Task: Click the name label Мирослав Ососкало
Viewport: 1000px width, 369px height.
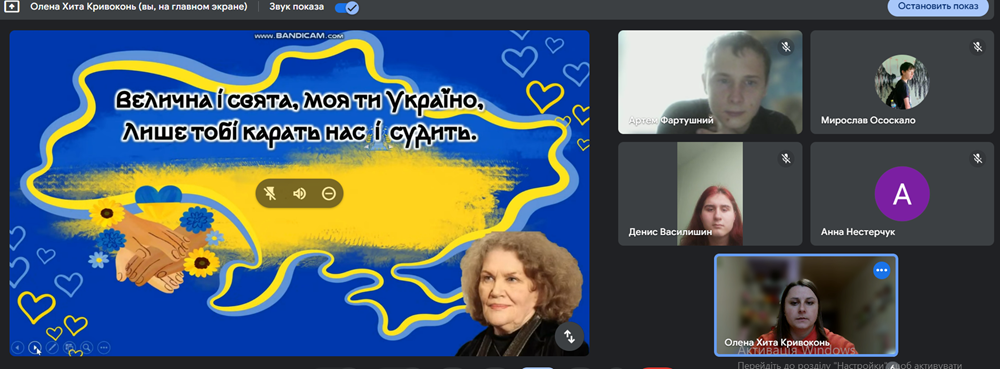Action: click(x=868, y=120)
